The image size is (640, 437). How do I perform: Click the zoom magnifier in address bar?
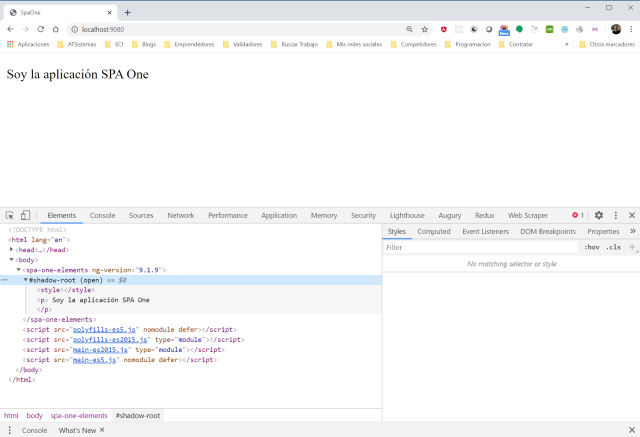coord(409,29)
